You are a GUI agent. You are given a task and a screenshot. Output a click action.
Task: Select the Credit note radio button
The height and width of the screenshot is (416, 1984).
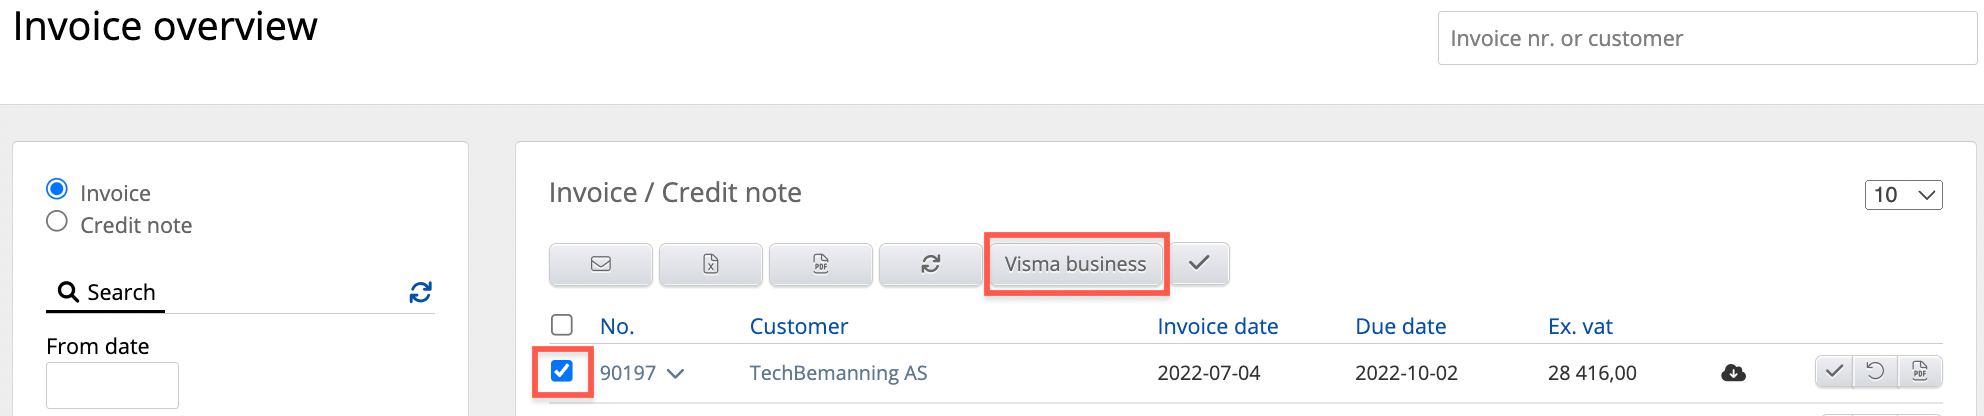point(57,222)
